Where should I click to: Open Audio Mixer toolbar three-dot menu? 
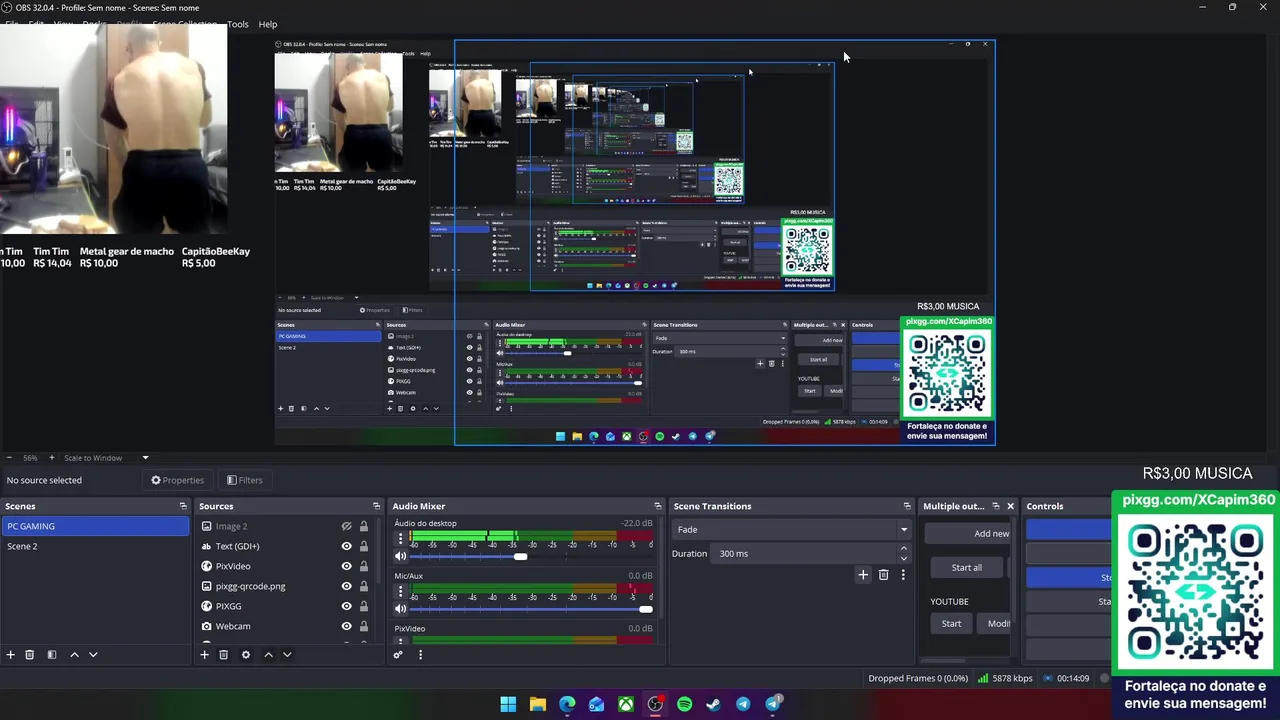(420, 655)
